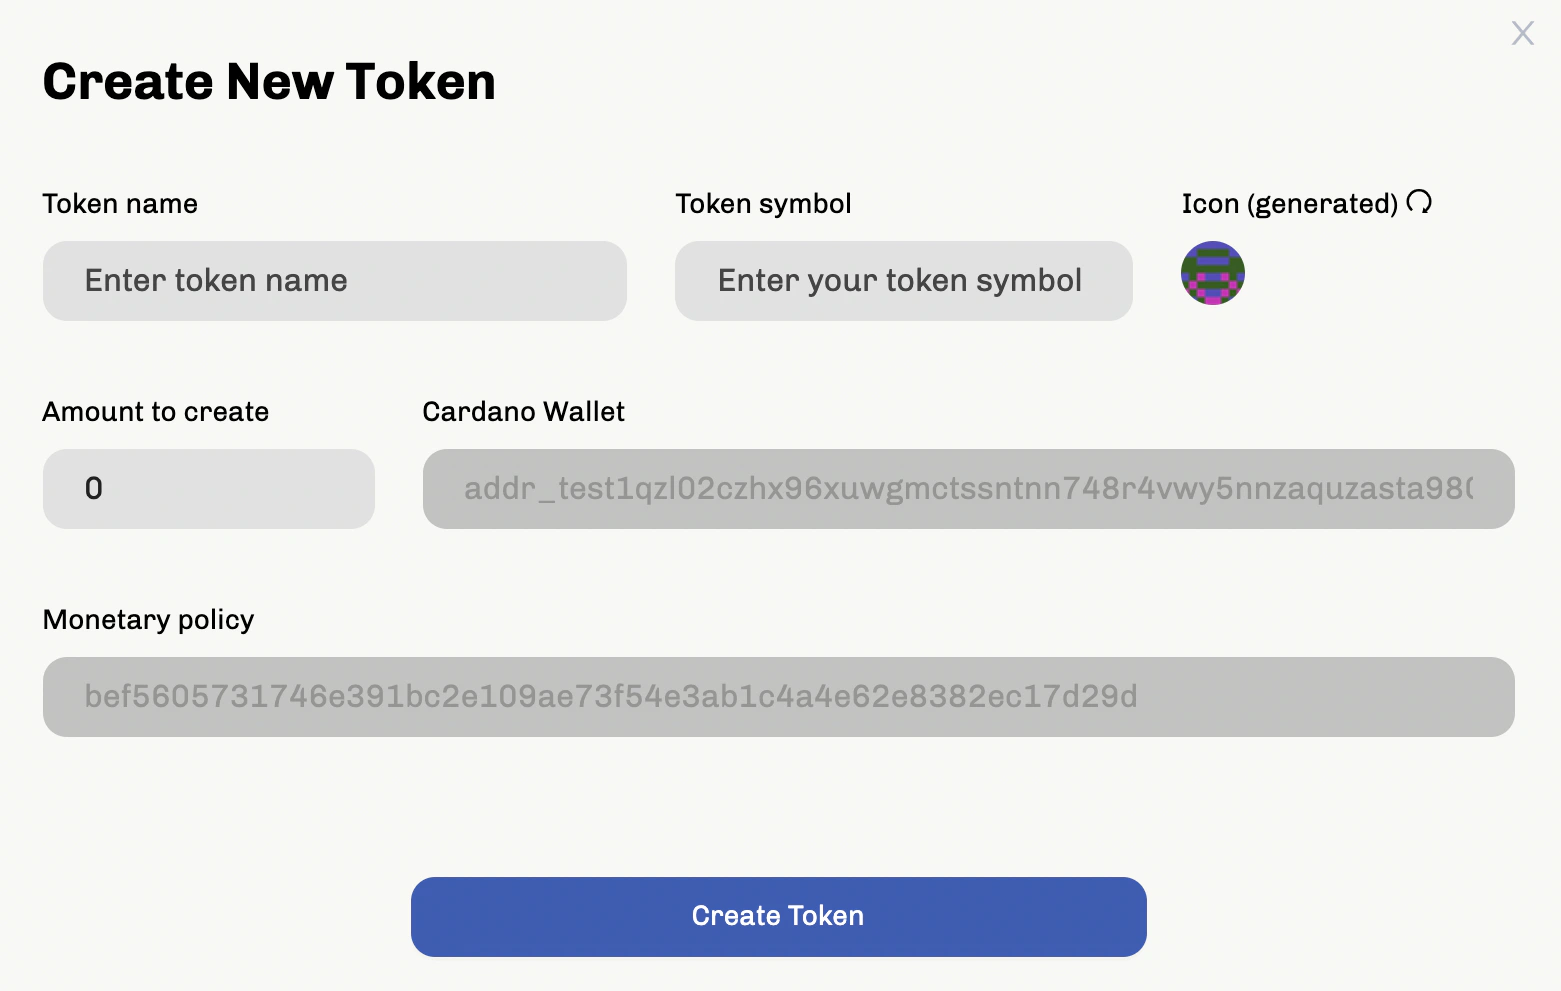Focus the Token name input field
The image size is (1561, 991).
[x=335, y=281]
